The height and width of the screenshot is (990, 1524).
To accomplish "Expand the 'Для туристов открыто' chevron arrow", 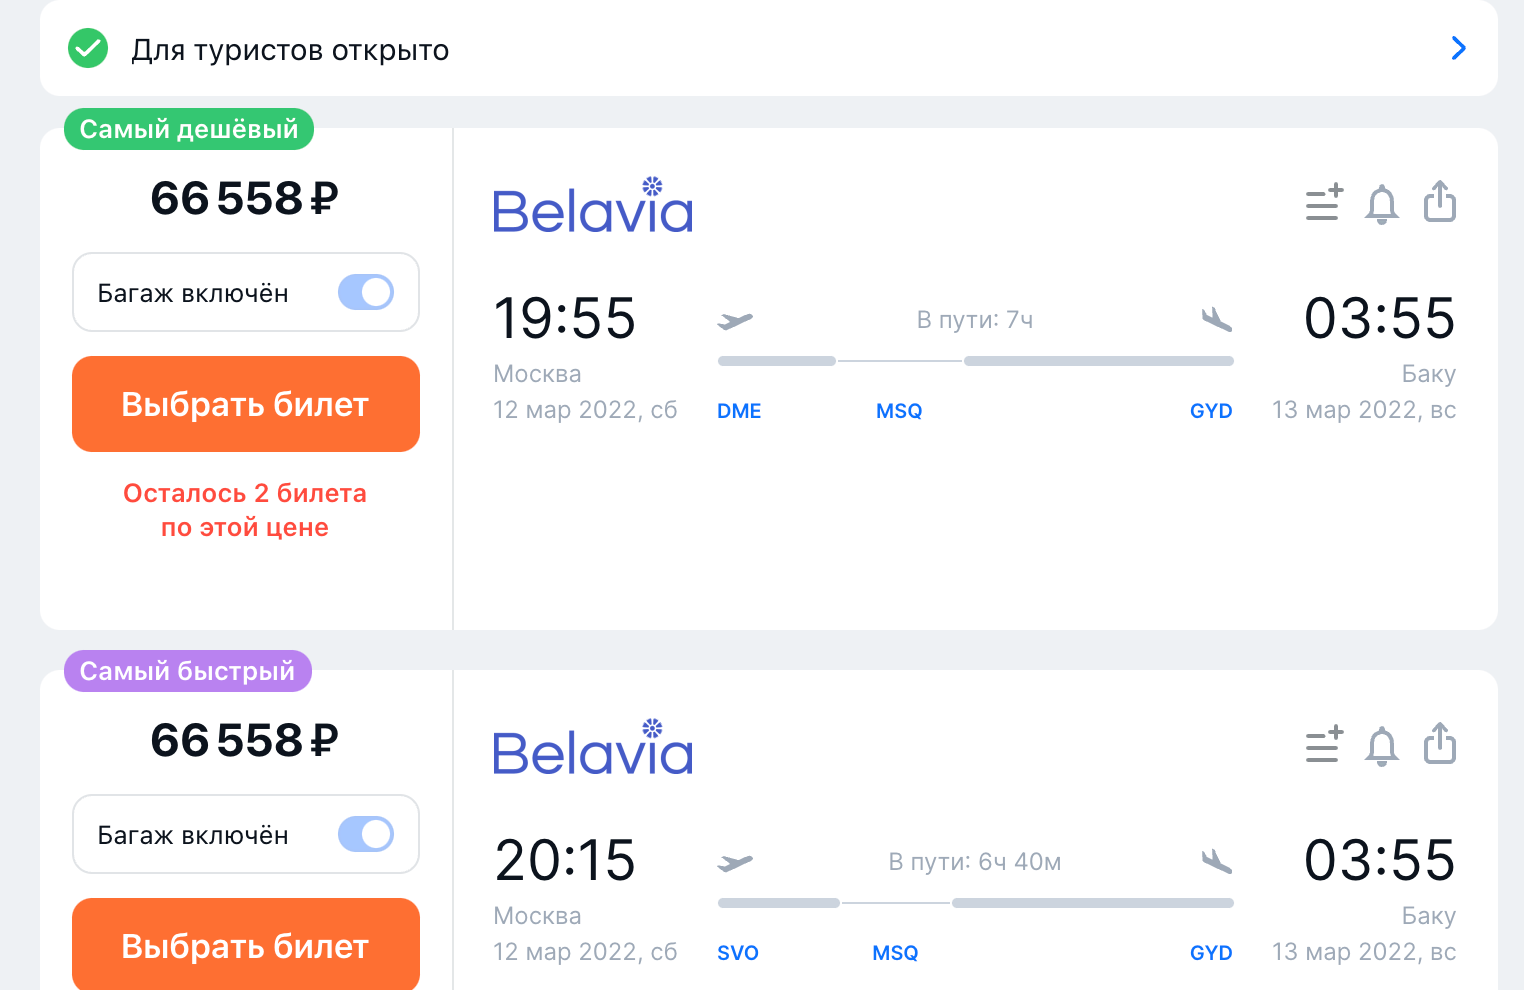I will pos(1459,48).
